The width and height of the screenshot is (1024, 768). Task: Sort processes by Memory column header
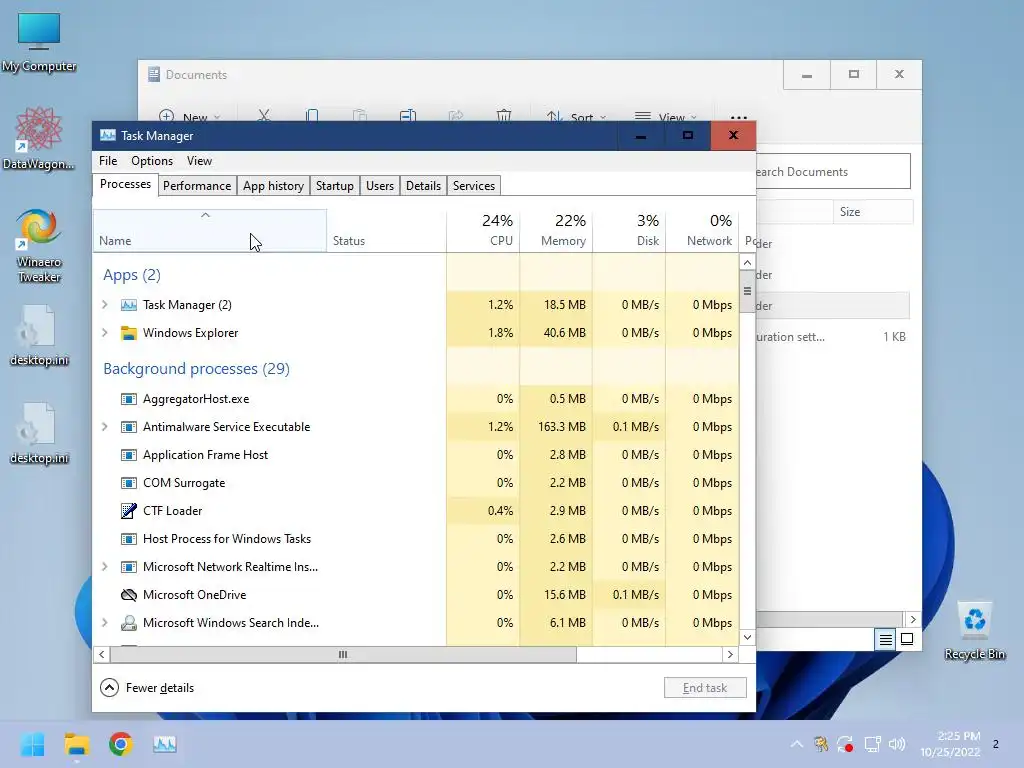(x=556, y=231)
